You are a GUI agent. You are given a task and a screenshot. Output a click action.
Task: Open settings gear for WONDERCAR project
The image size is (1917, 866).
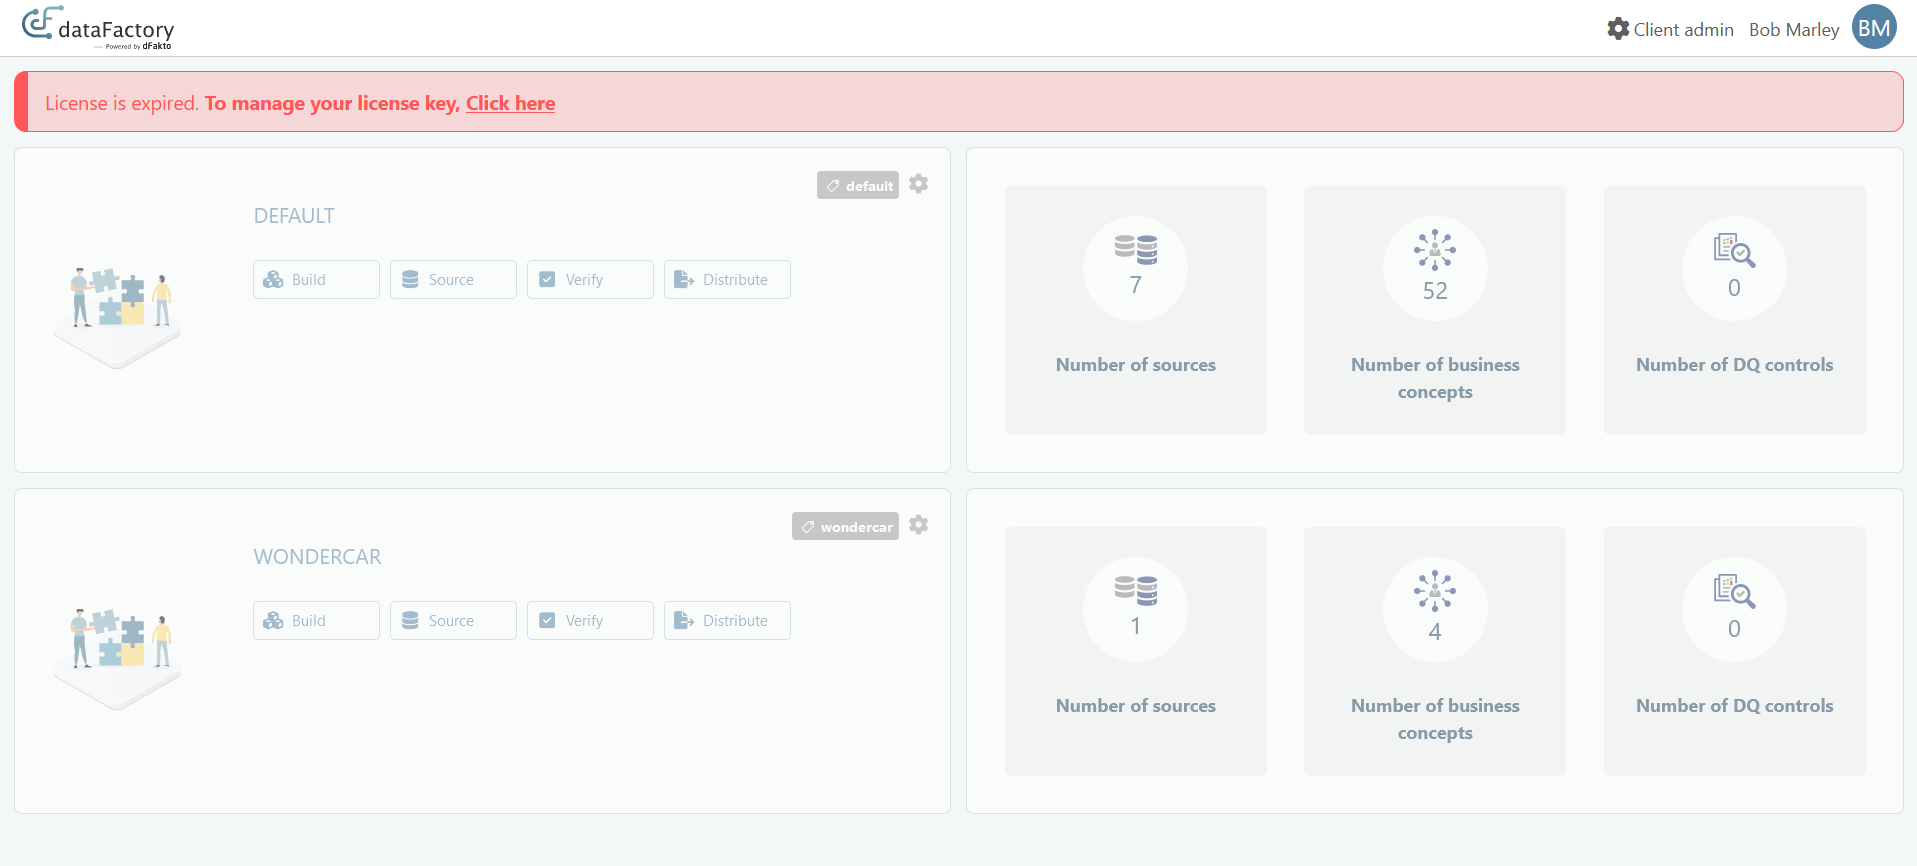(918, 525)
